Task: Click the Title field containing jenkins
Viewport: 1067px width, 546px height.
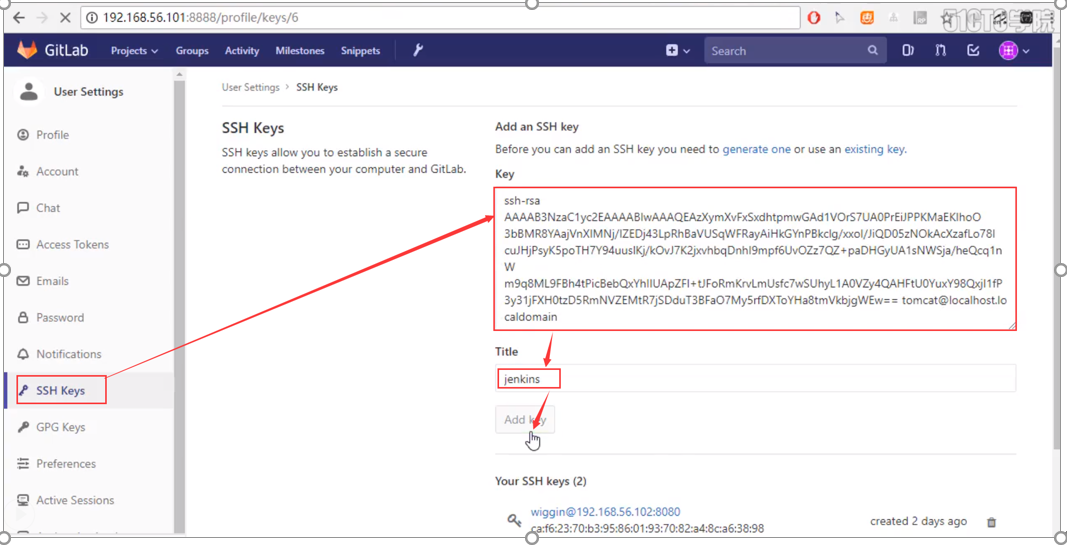Action: 756,379
